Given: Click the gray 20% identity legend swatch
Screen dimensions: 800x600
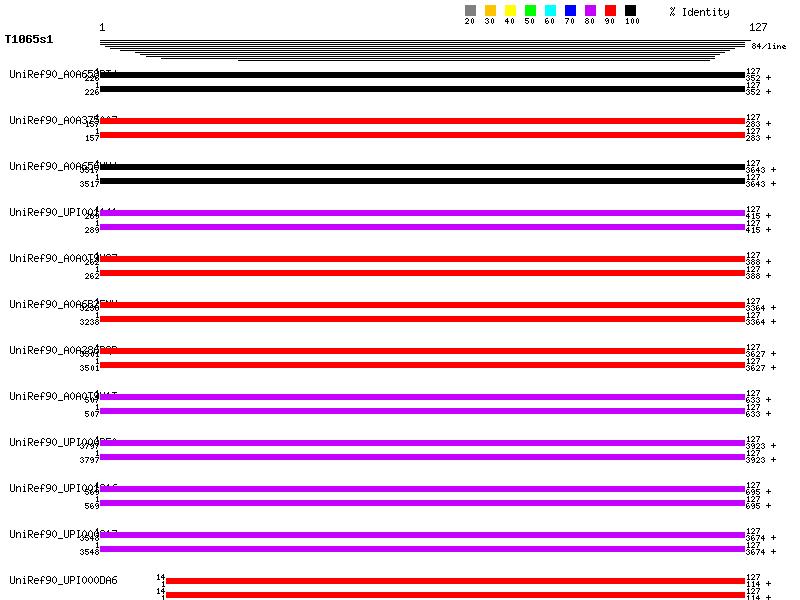Looking at the screenshot, I should pyautogui.click(x=470, y=11).
